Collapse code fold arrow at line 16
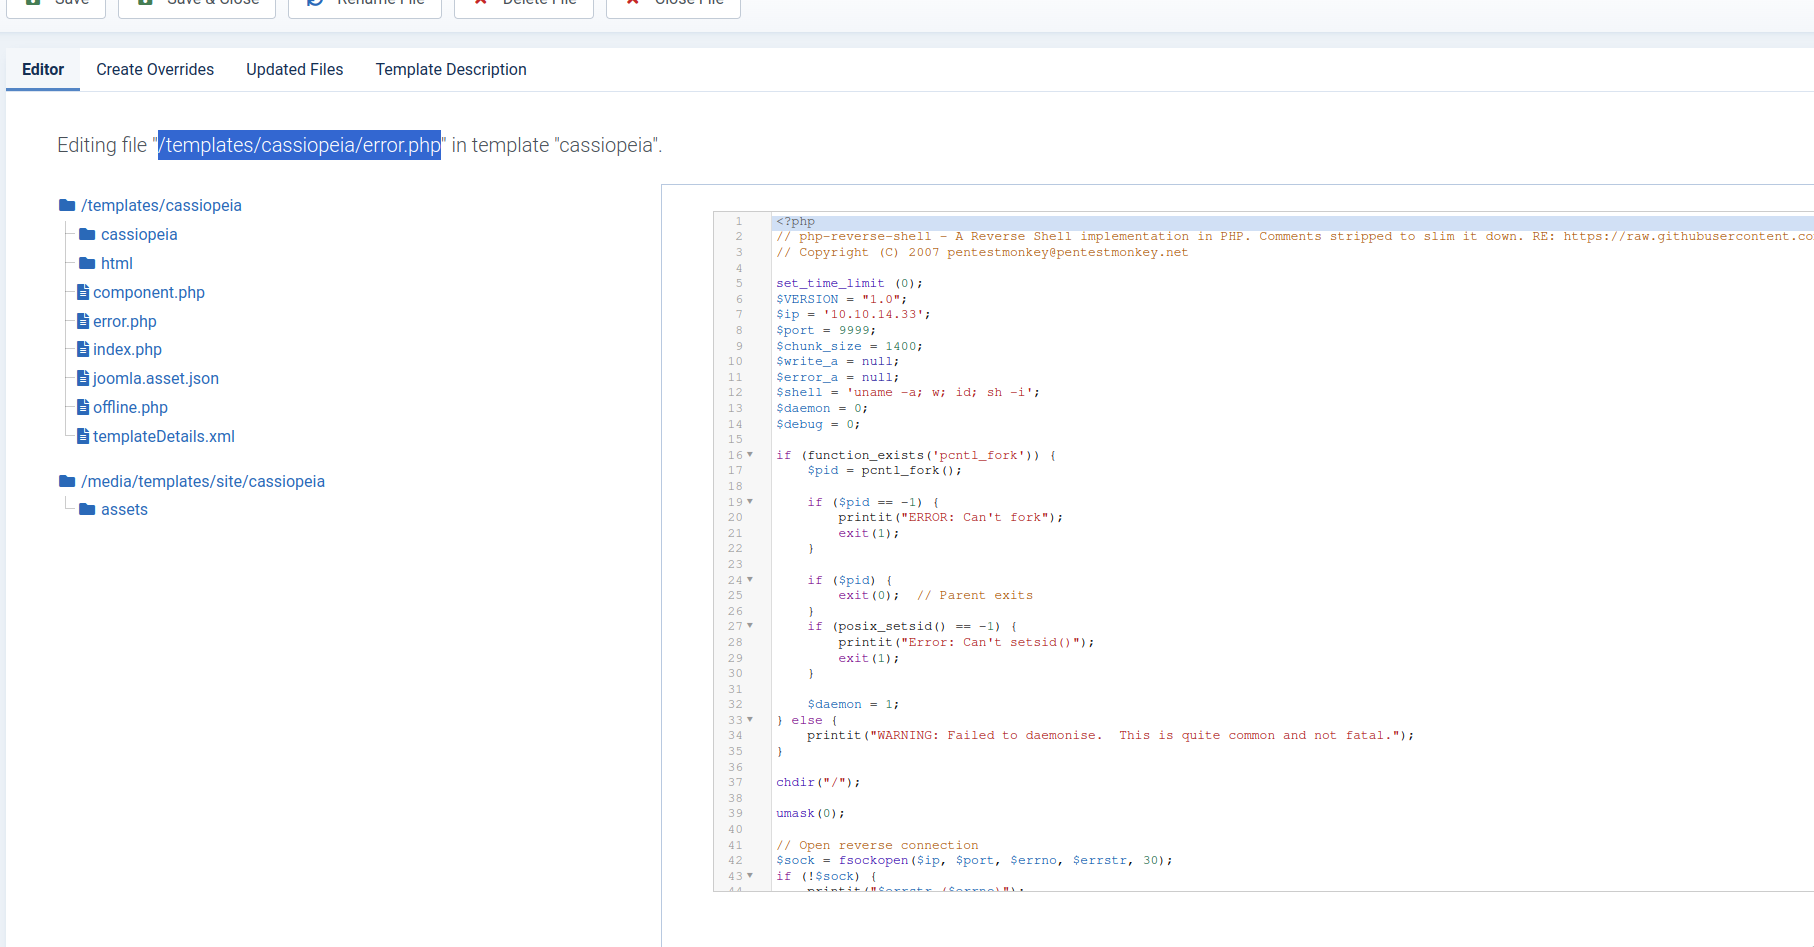The height and width of the screenshot is (947, 1814). (750, 455)
